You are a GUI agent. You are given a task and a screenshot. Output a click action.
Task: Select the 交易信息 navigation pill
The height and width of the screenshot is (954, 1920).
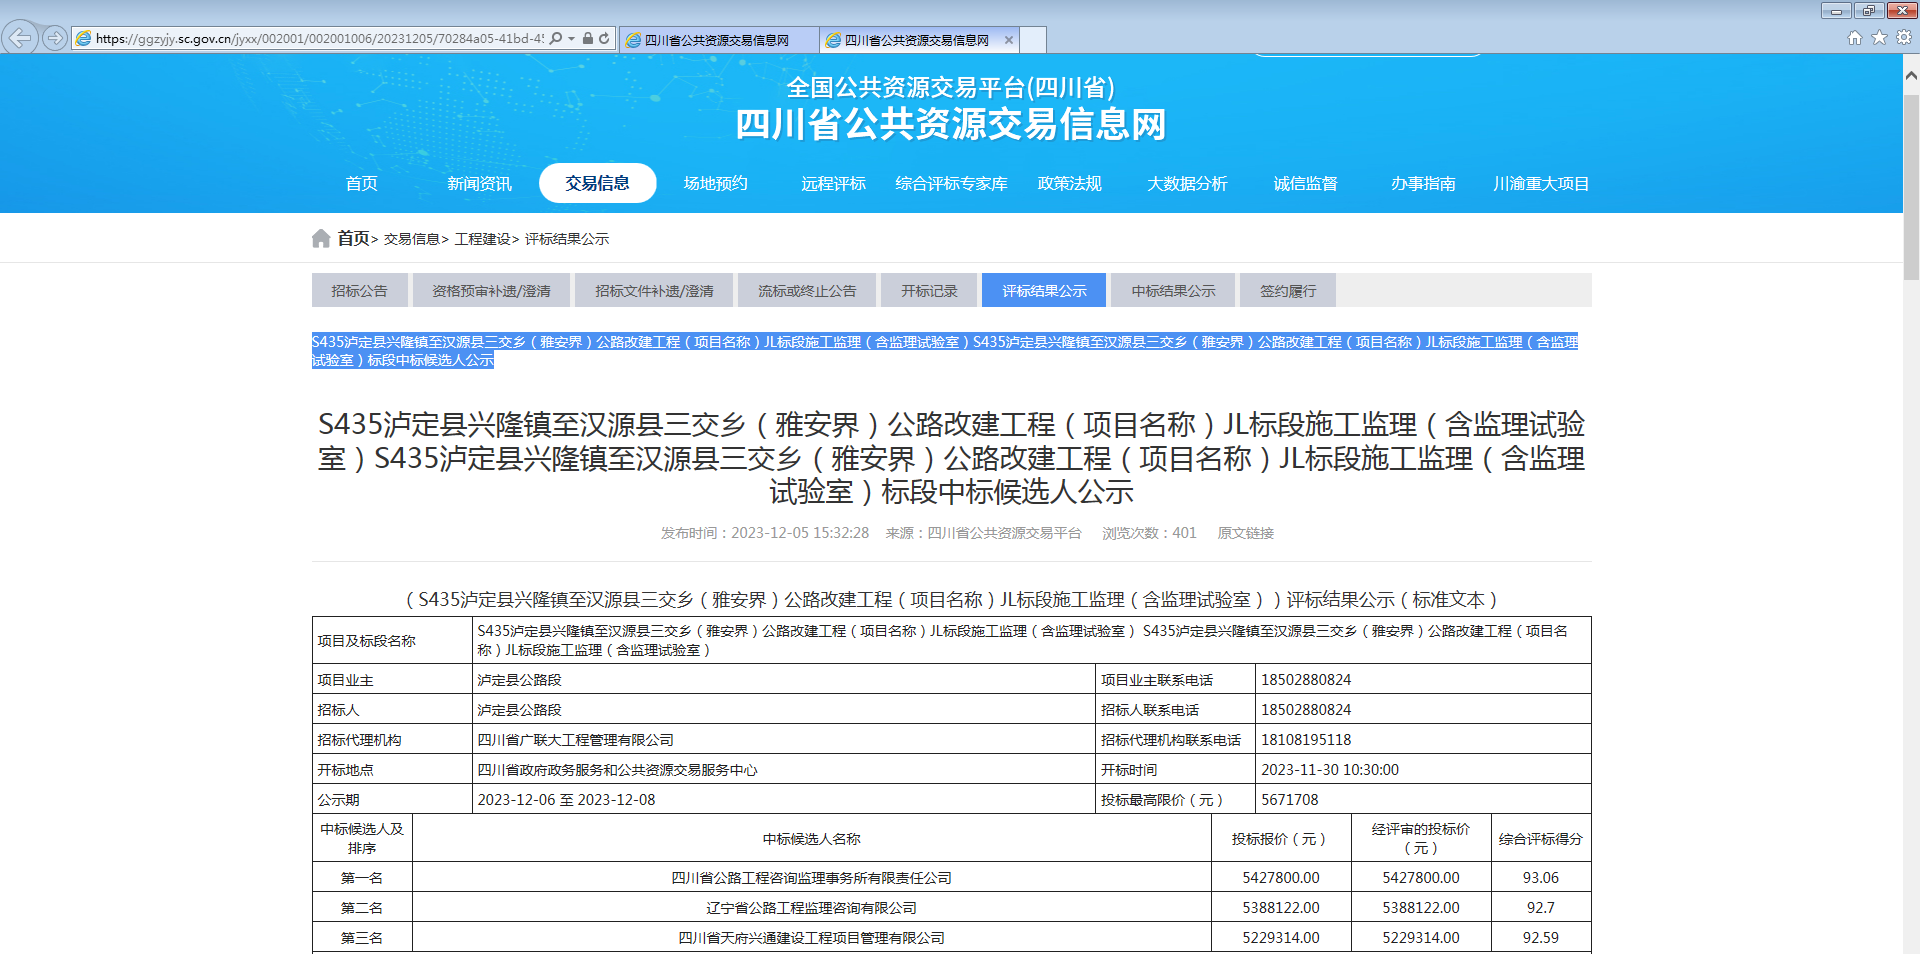(x=597, y=183)
